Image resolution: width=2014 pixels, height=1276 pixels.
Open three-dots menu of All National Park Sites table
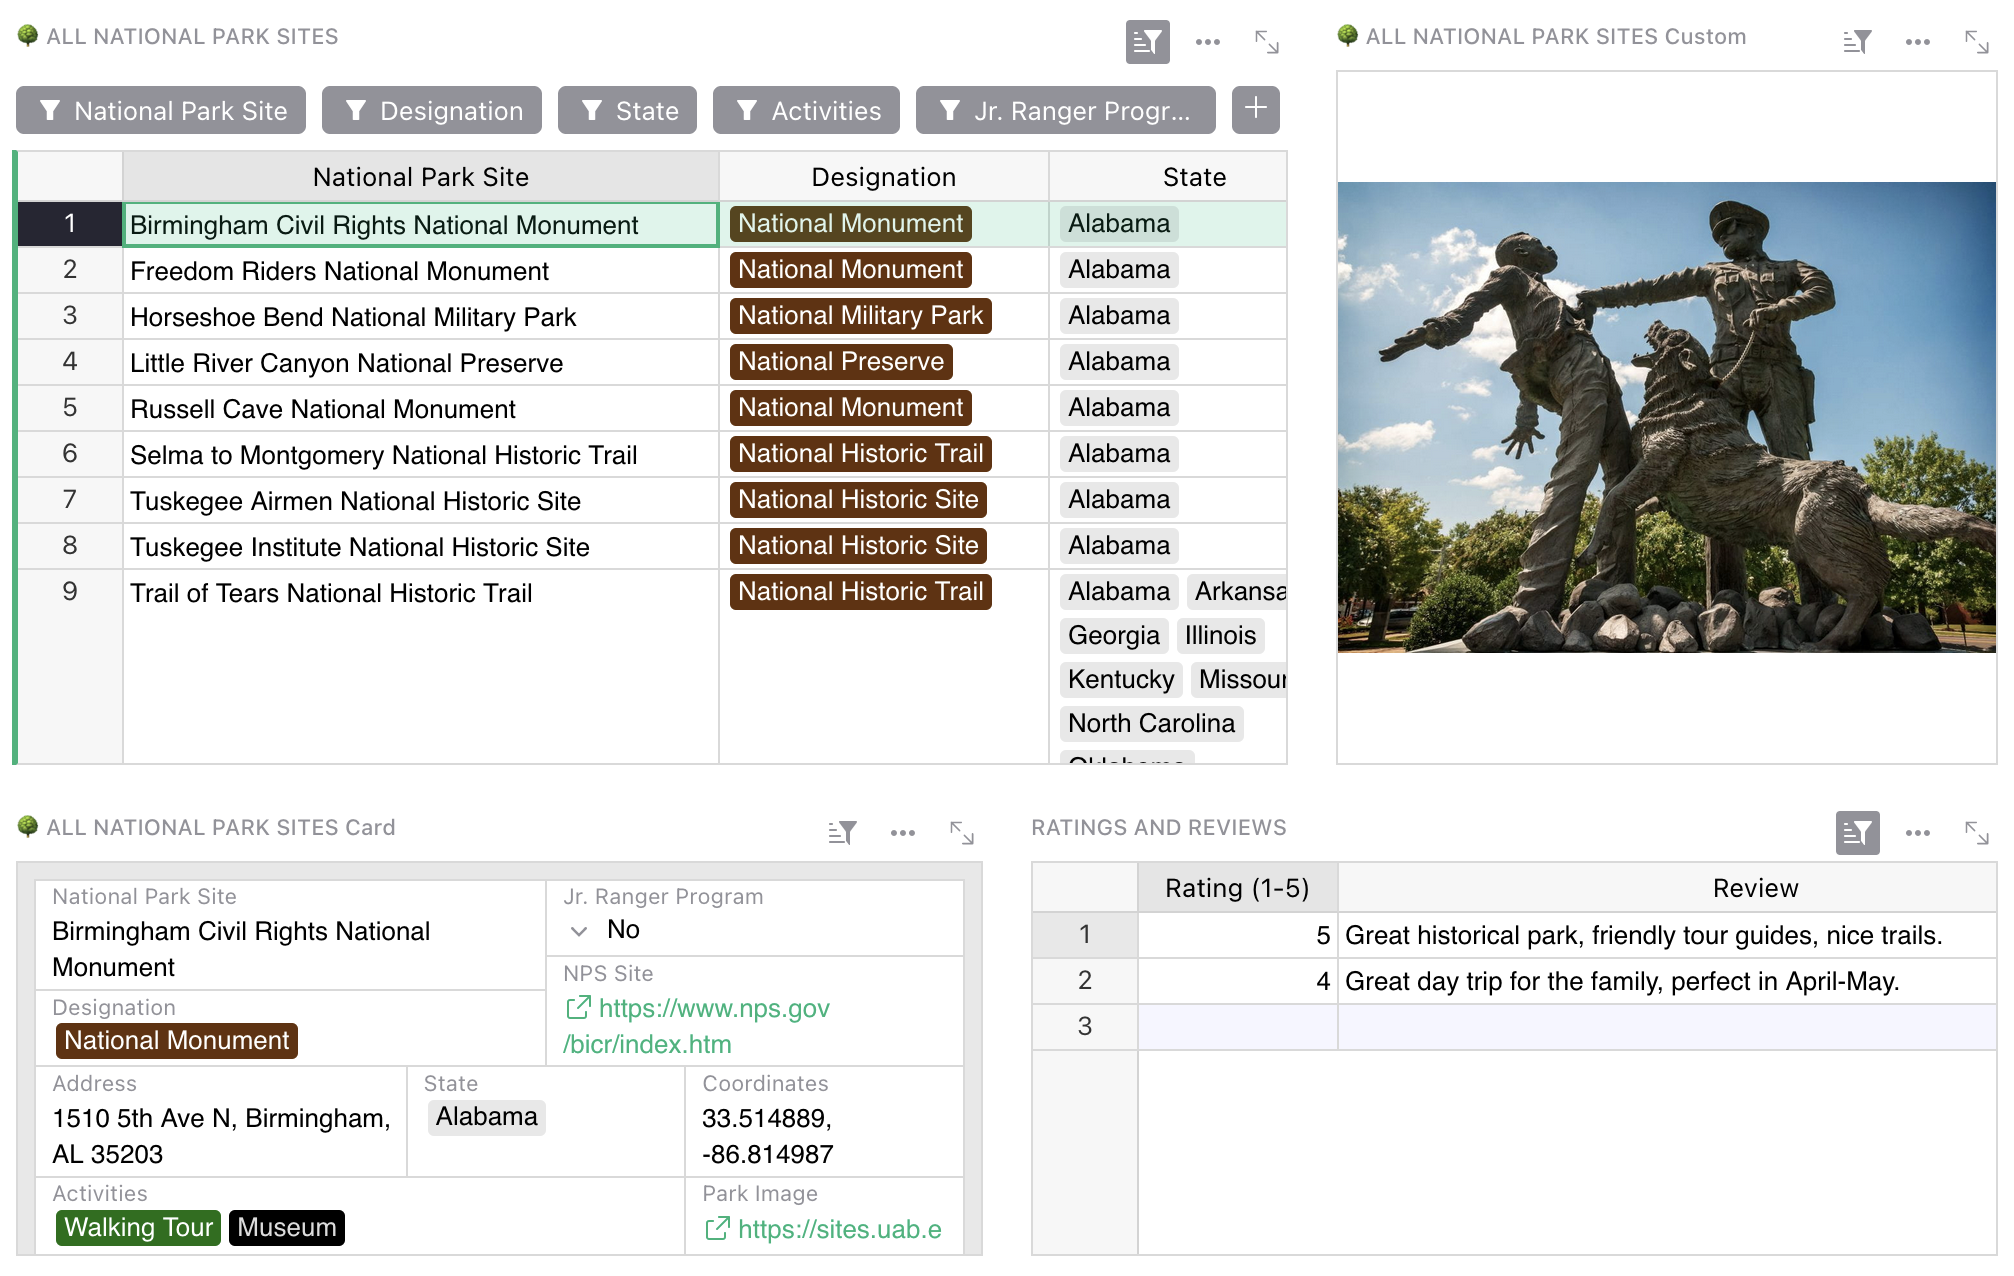pyautogui.click(x=1207, y=42)
